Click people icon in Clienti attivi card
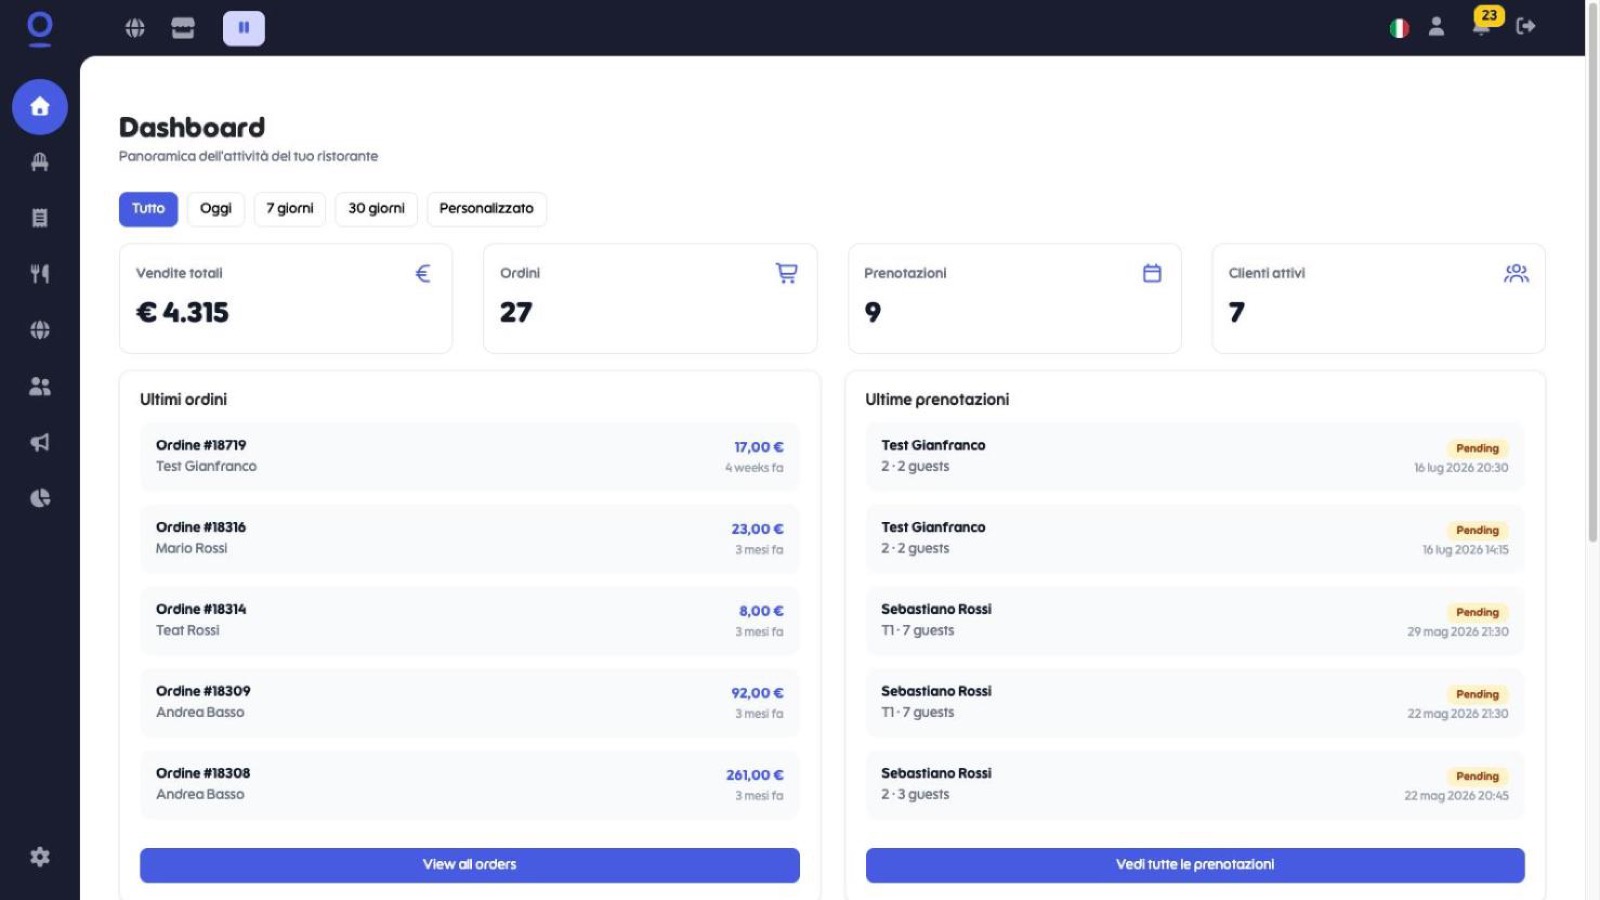Screen dimensions: 1600x900 (x=1516, y=273)
